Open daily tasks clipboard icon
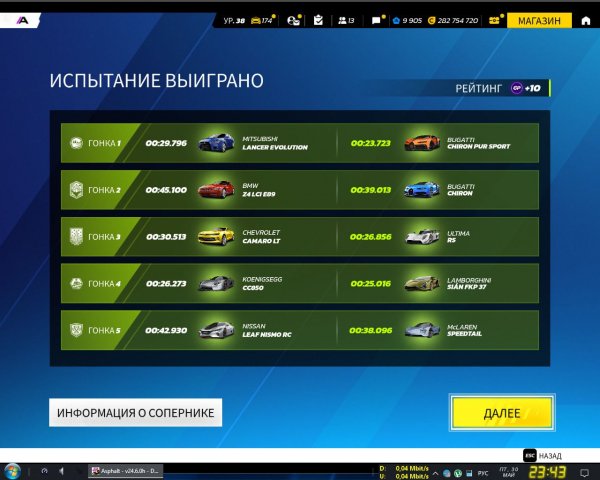The width and height of the screenshot is (600, 480). pyautogui.click(x=318, y=20)
